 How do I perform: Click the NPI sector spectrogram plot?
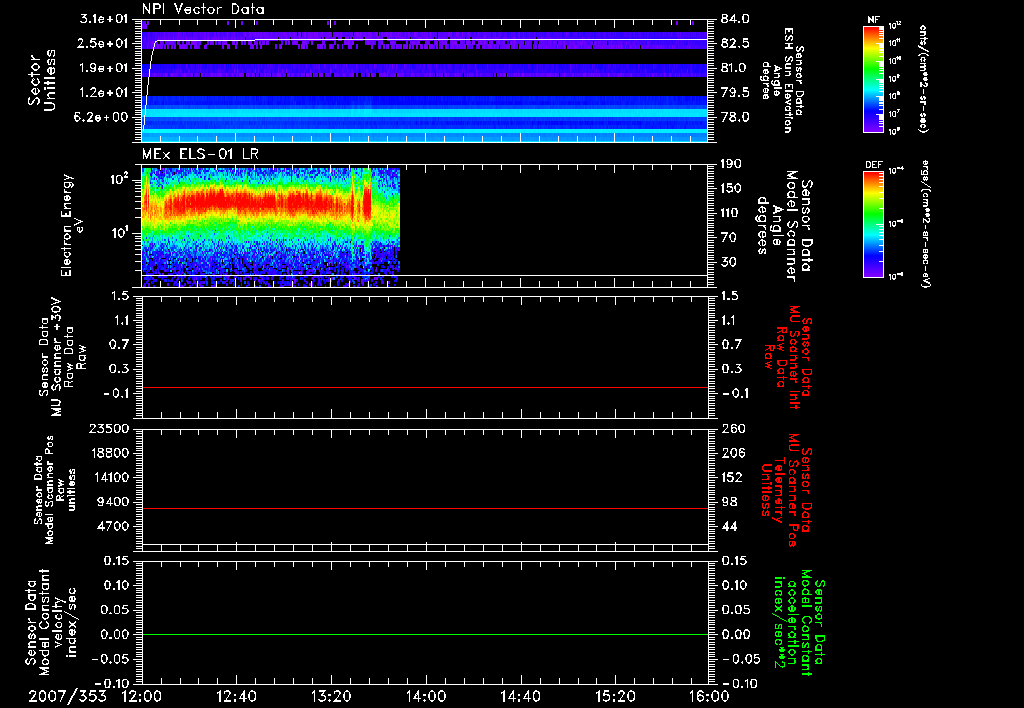coord(424,80)
